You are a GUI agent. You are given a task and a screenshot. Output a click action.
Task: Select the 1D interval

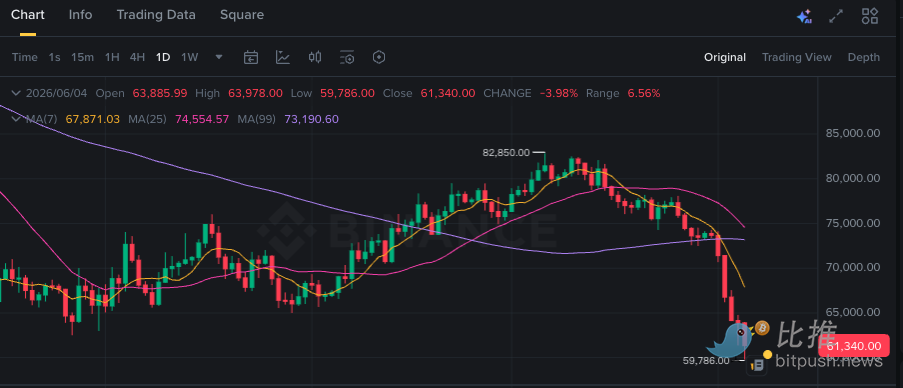click(163, 57)
